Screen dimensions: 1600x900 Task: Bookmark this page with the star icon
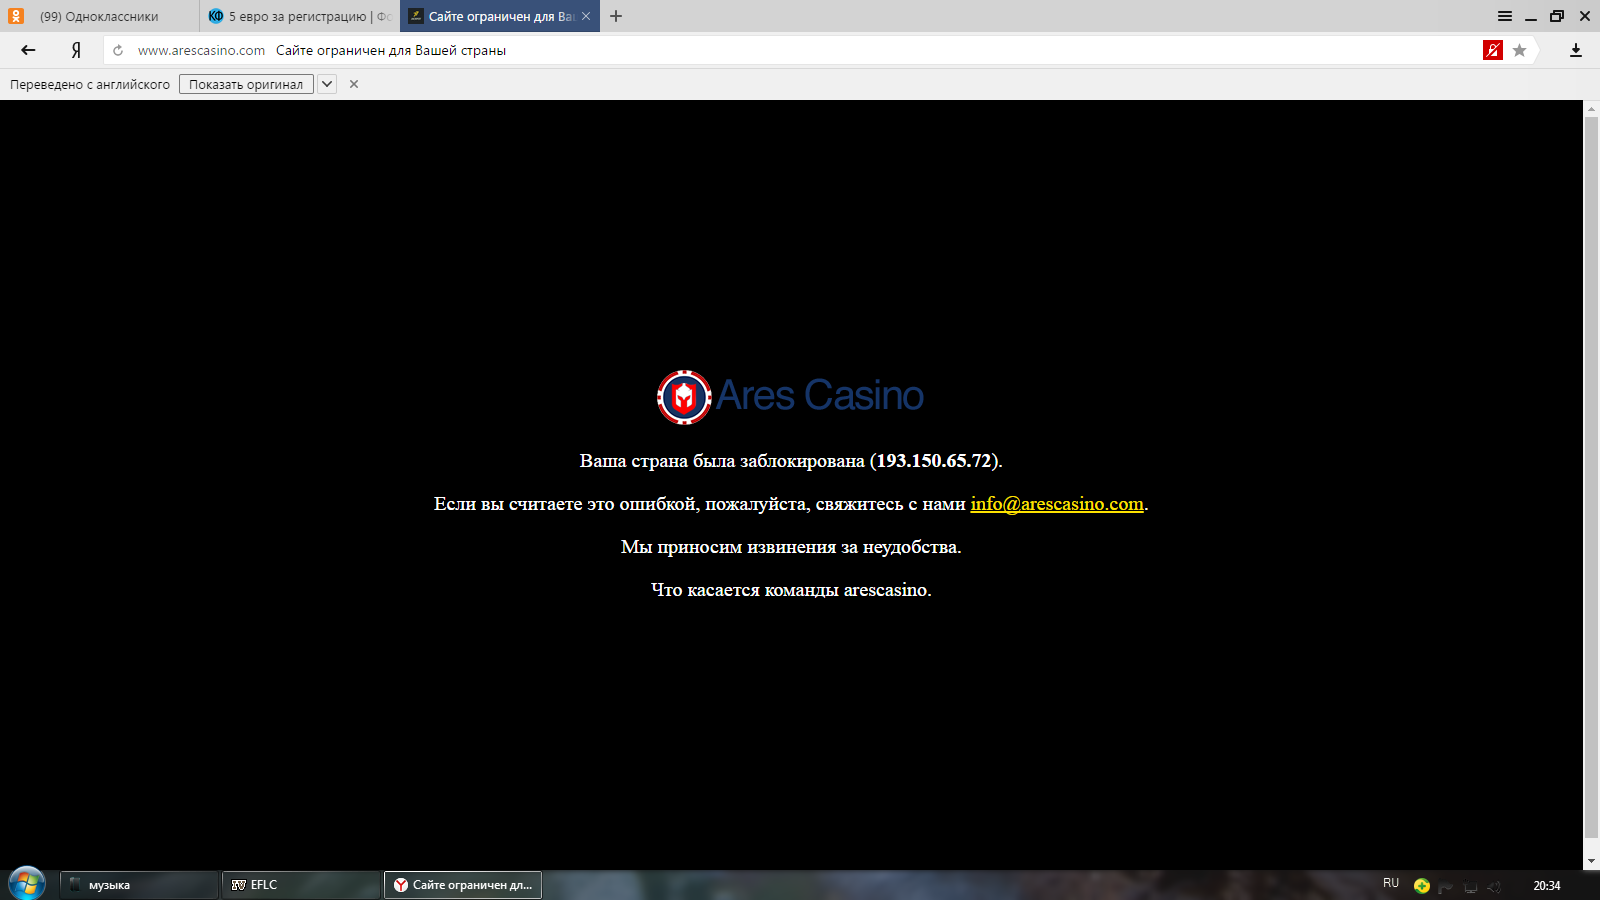tap(1520, 50)
